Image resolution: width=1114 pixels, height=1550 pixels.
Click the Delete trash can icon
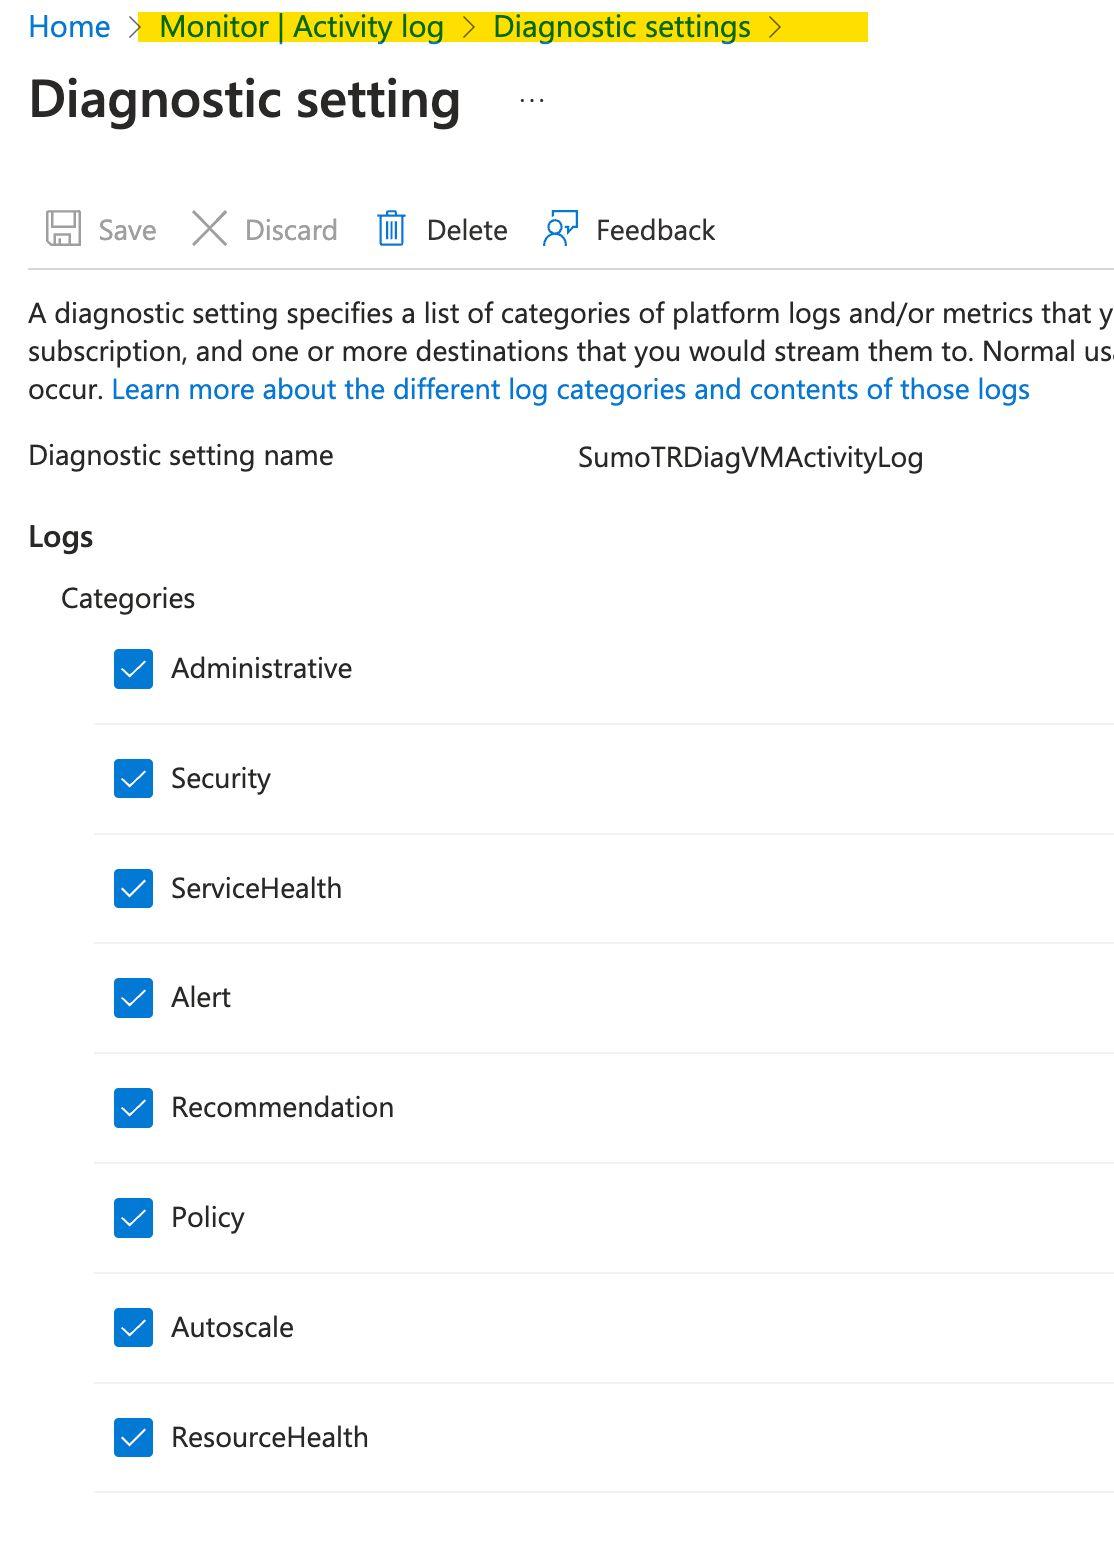coord(392,229)
